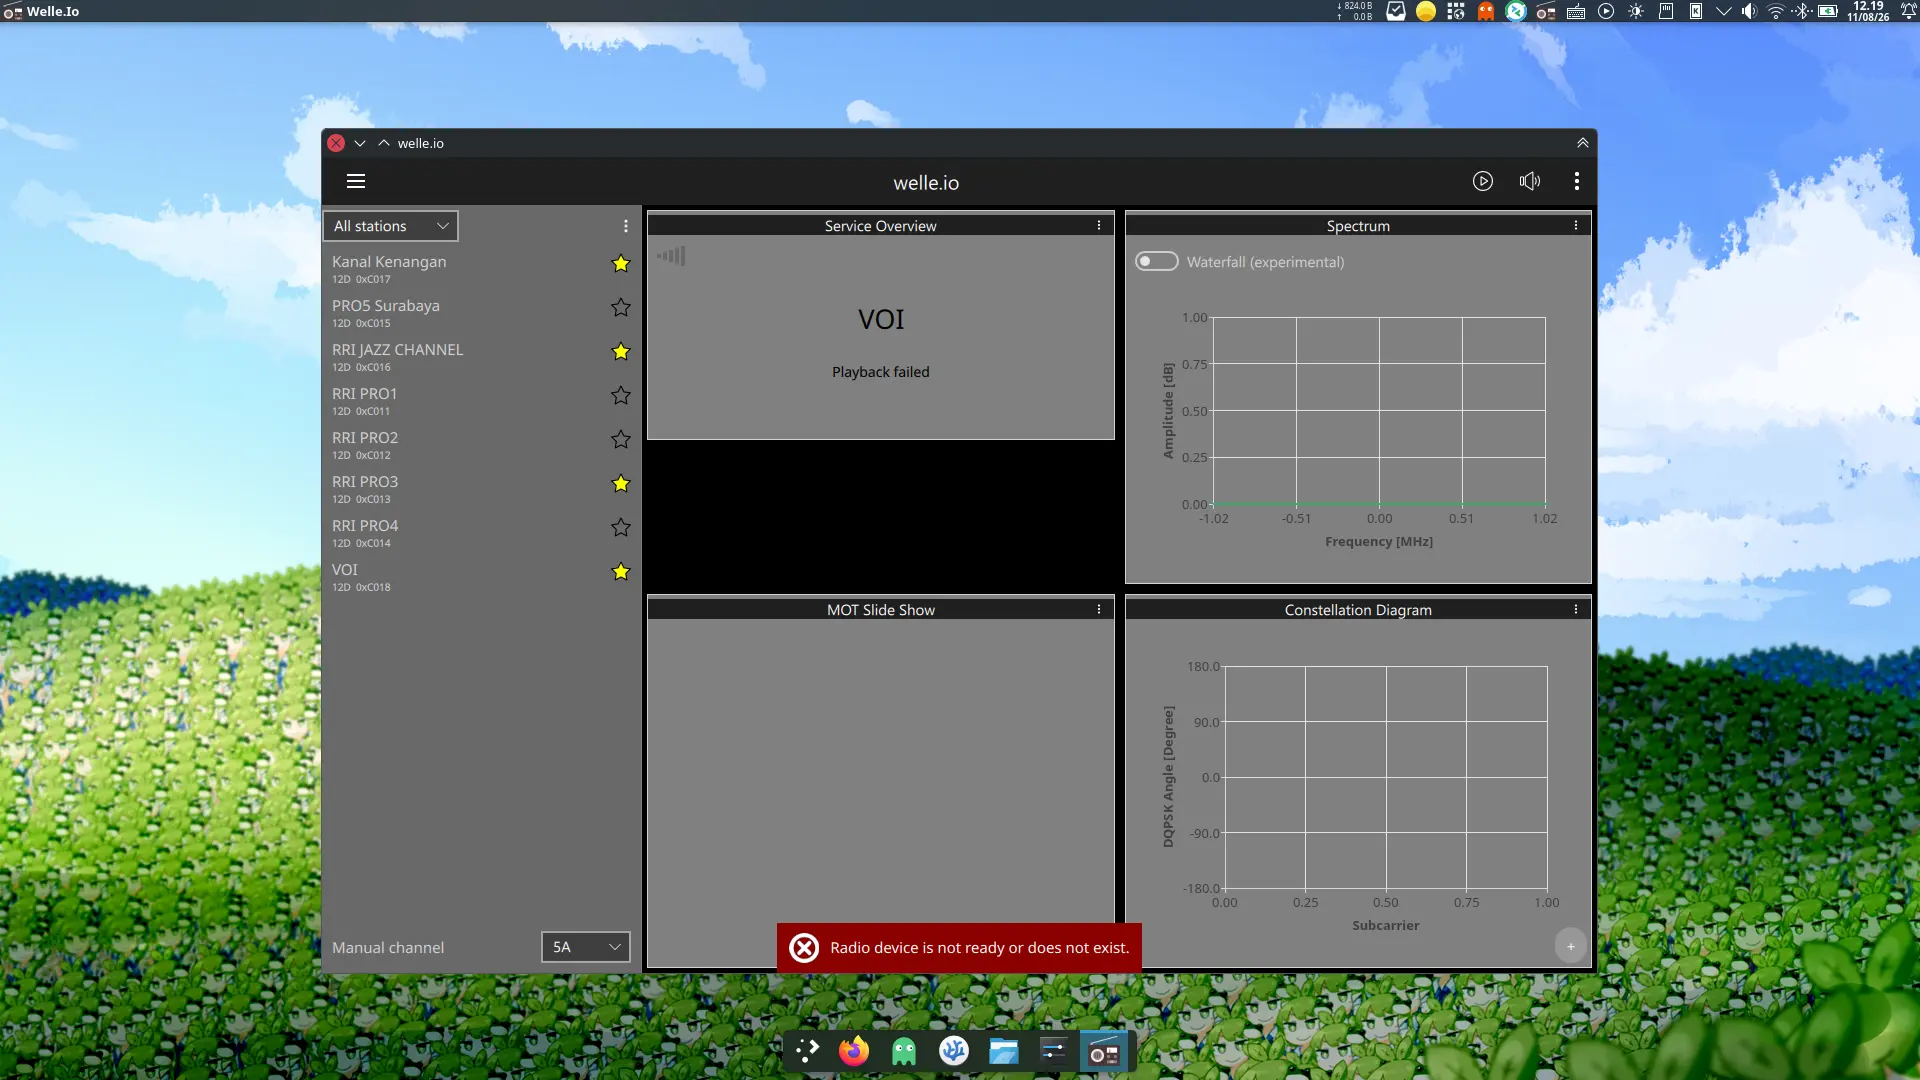Click the signal strength bars in Service Overview

pos(671,256)
